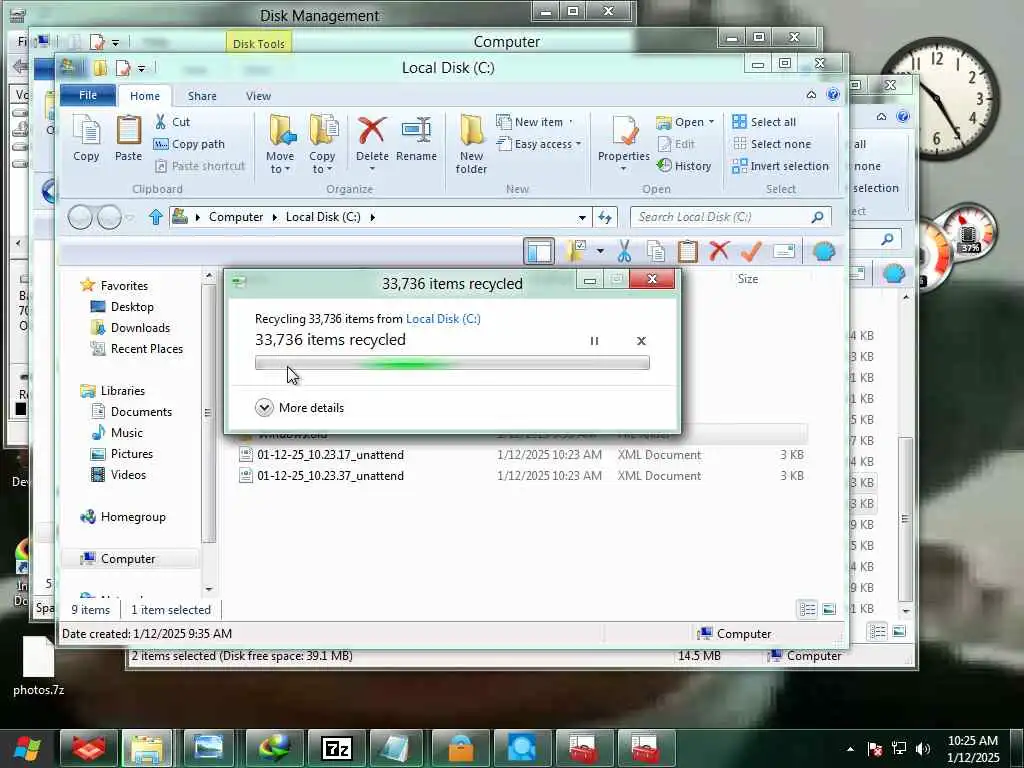Image resolution: width=1024 pixels, height=768 pixels.
Task: Switch to the Home ribbon tab
Action: click(144, 96)
